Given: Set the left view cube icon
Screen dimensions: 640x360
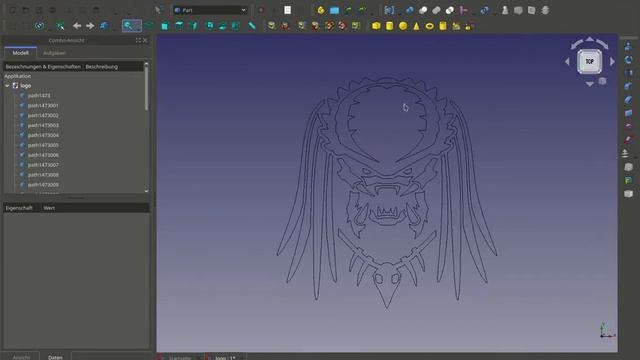Looking at the screenshot, I should pyautogui.click(x=236, y=26).
